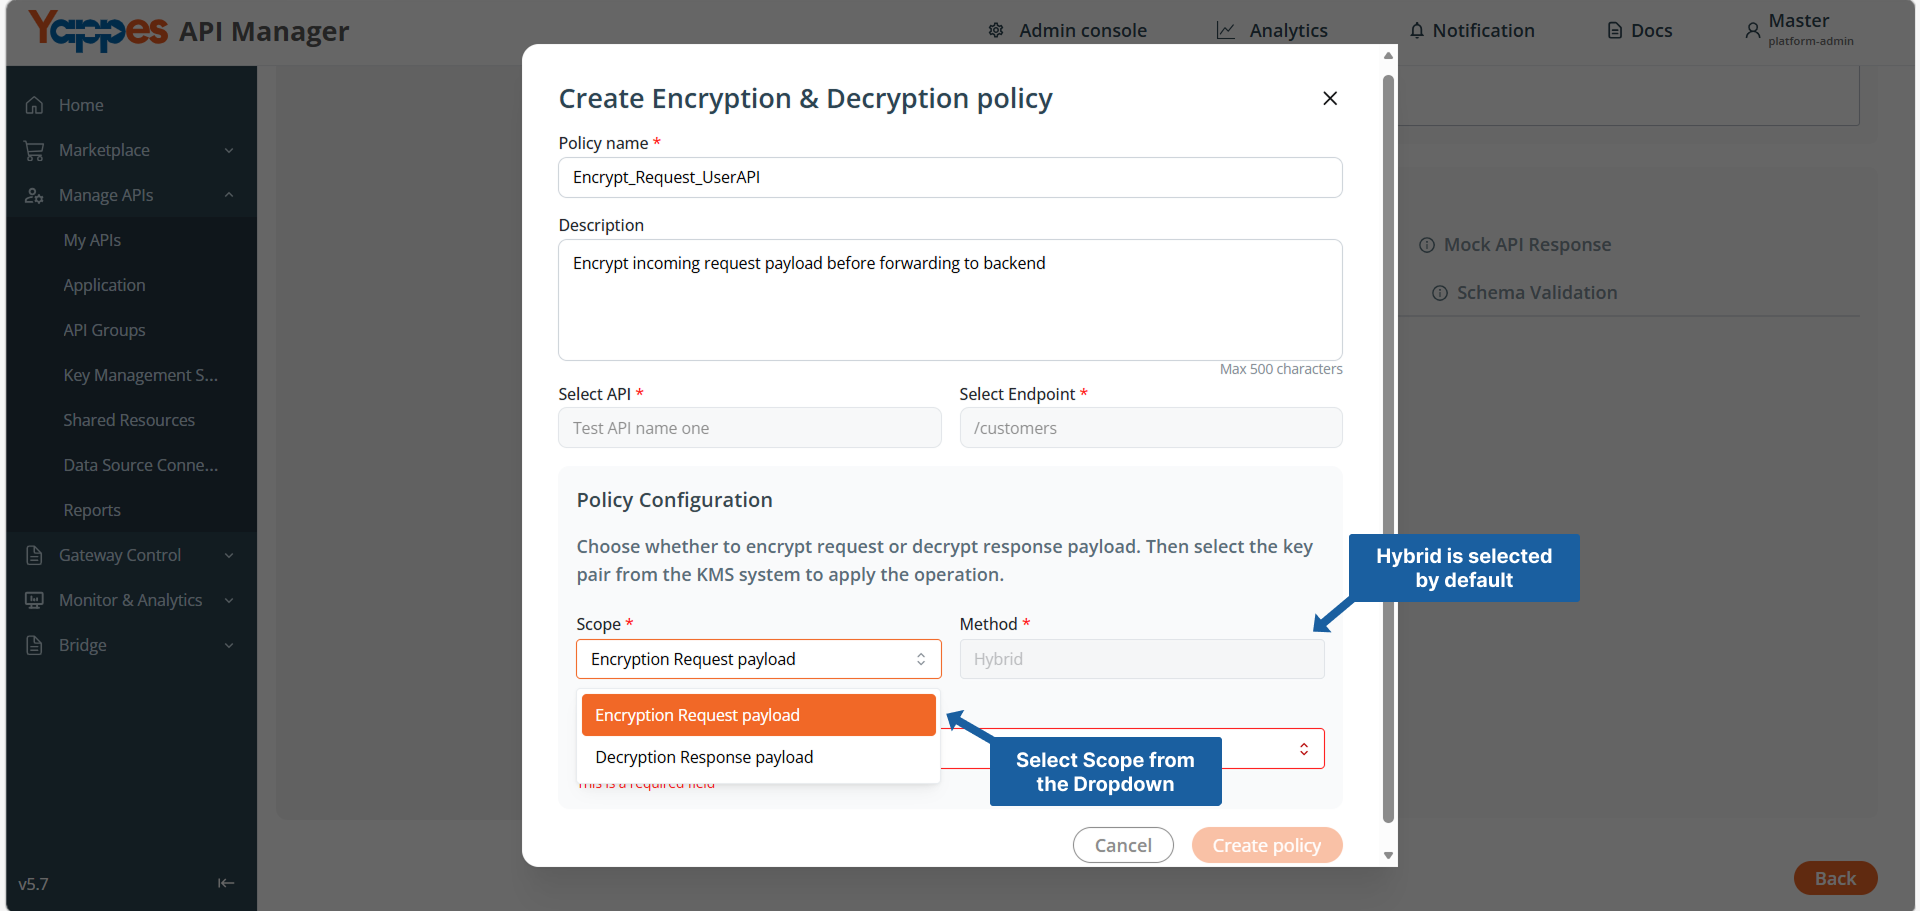Image resolution: width=1920 pixels, height=911 pixels.
Task: Click the Cancel button
Action: click(x=1123, y=845)
